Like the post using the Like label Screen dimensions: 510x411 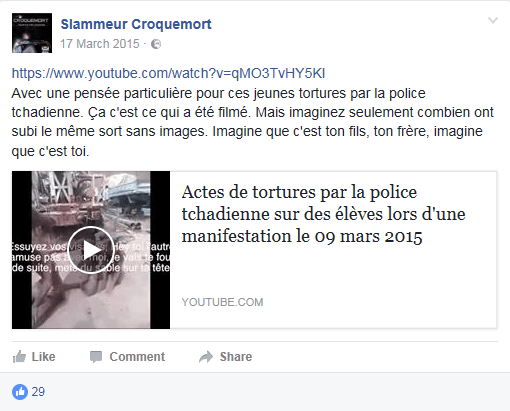[43, 357]
